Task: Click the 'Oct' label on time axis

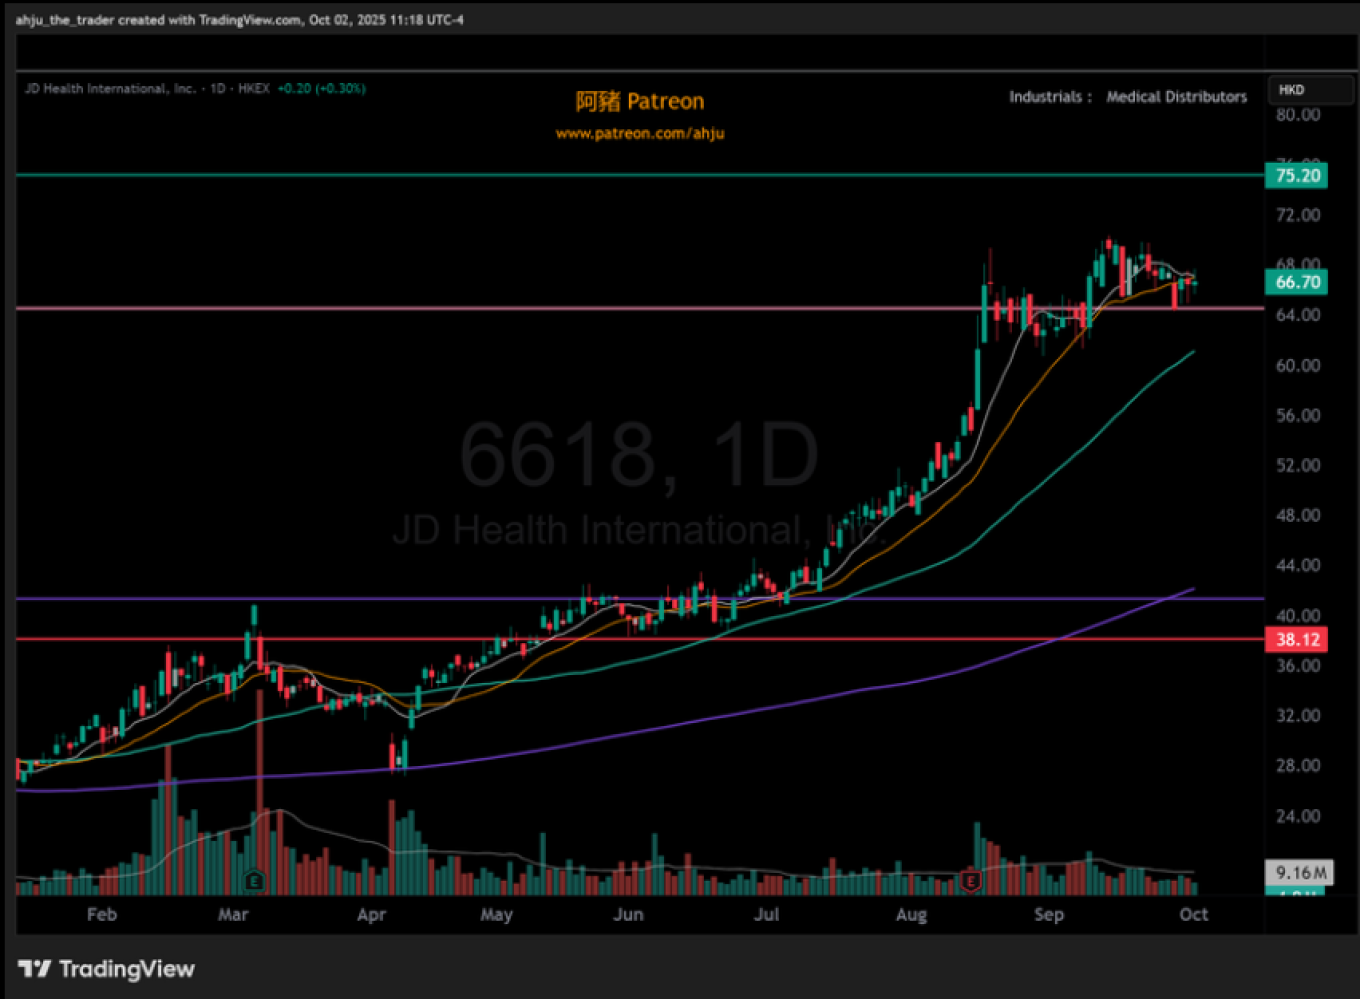Action: pyautogui.click(x=1193, y=914)
